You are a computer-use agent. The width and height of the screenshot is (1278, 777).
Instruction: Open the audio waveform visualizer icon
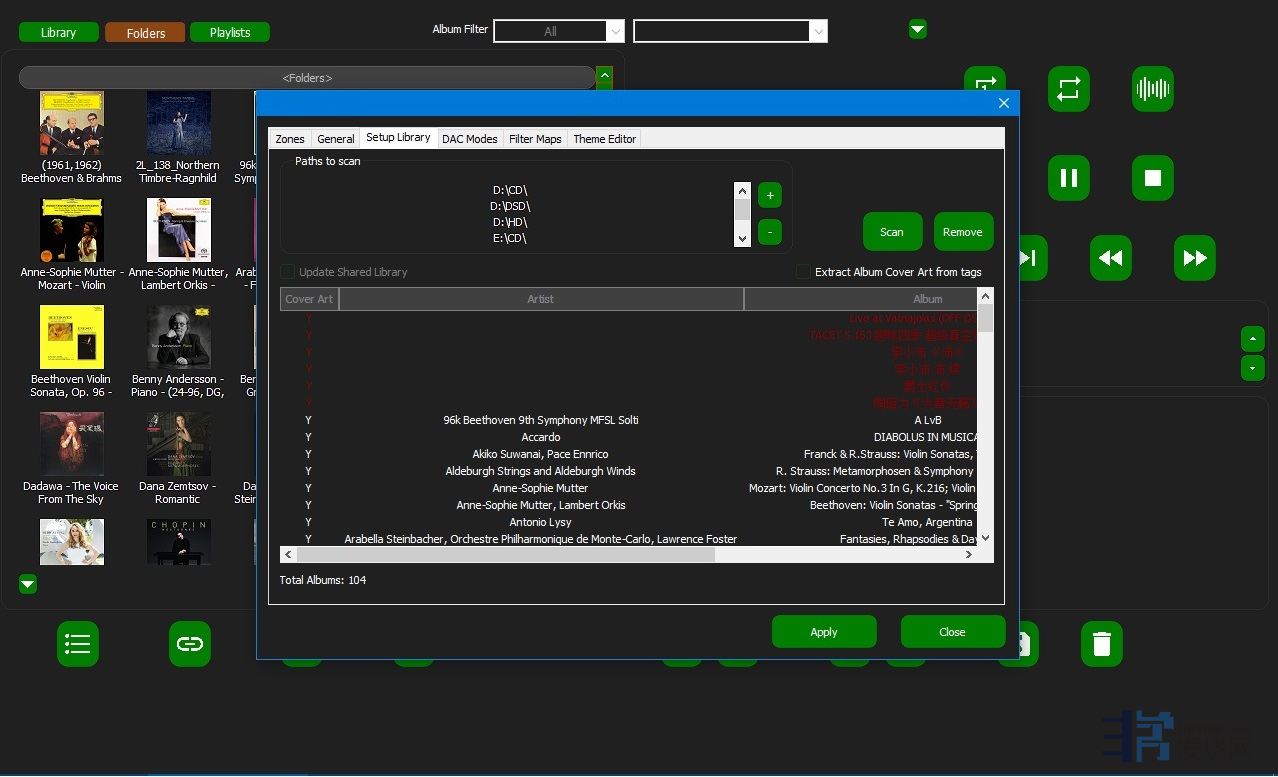[1152, 89]
